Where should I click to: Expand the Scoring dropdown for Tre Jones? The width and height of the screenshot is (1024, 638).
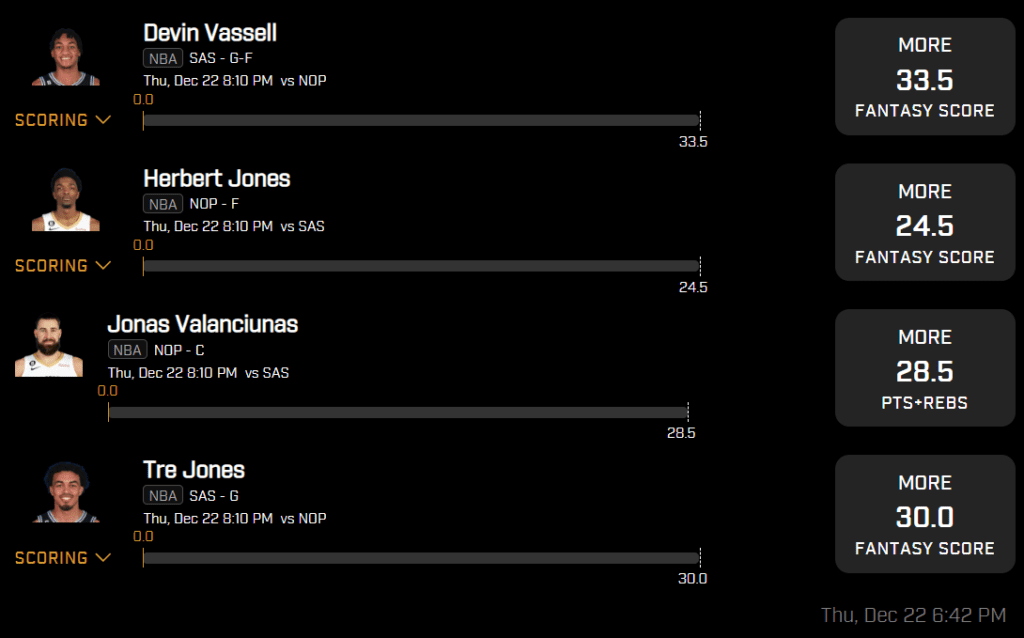tap(63, 558)
